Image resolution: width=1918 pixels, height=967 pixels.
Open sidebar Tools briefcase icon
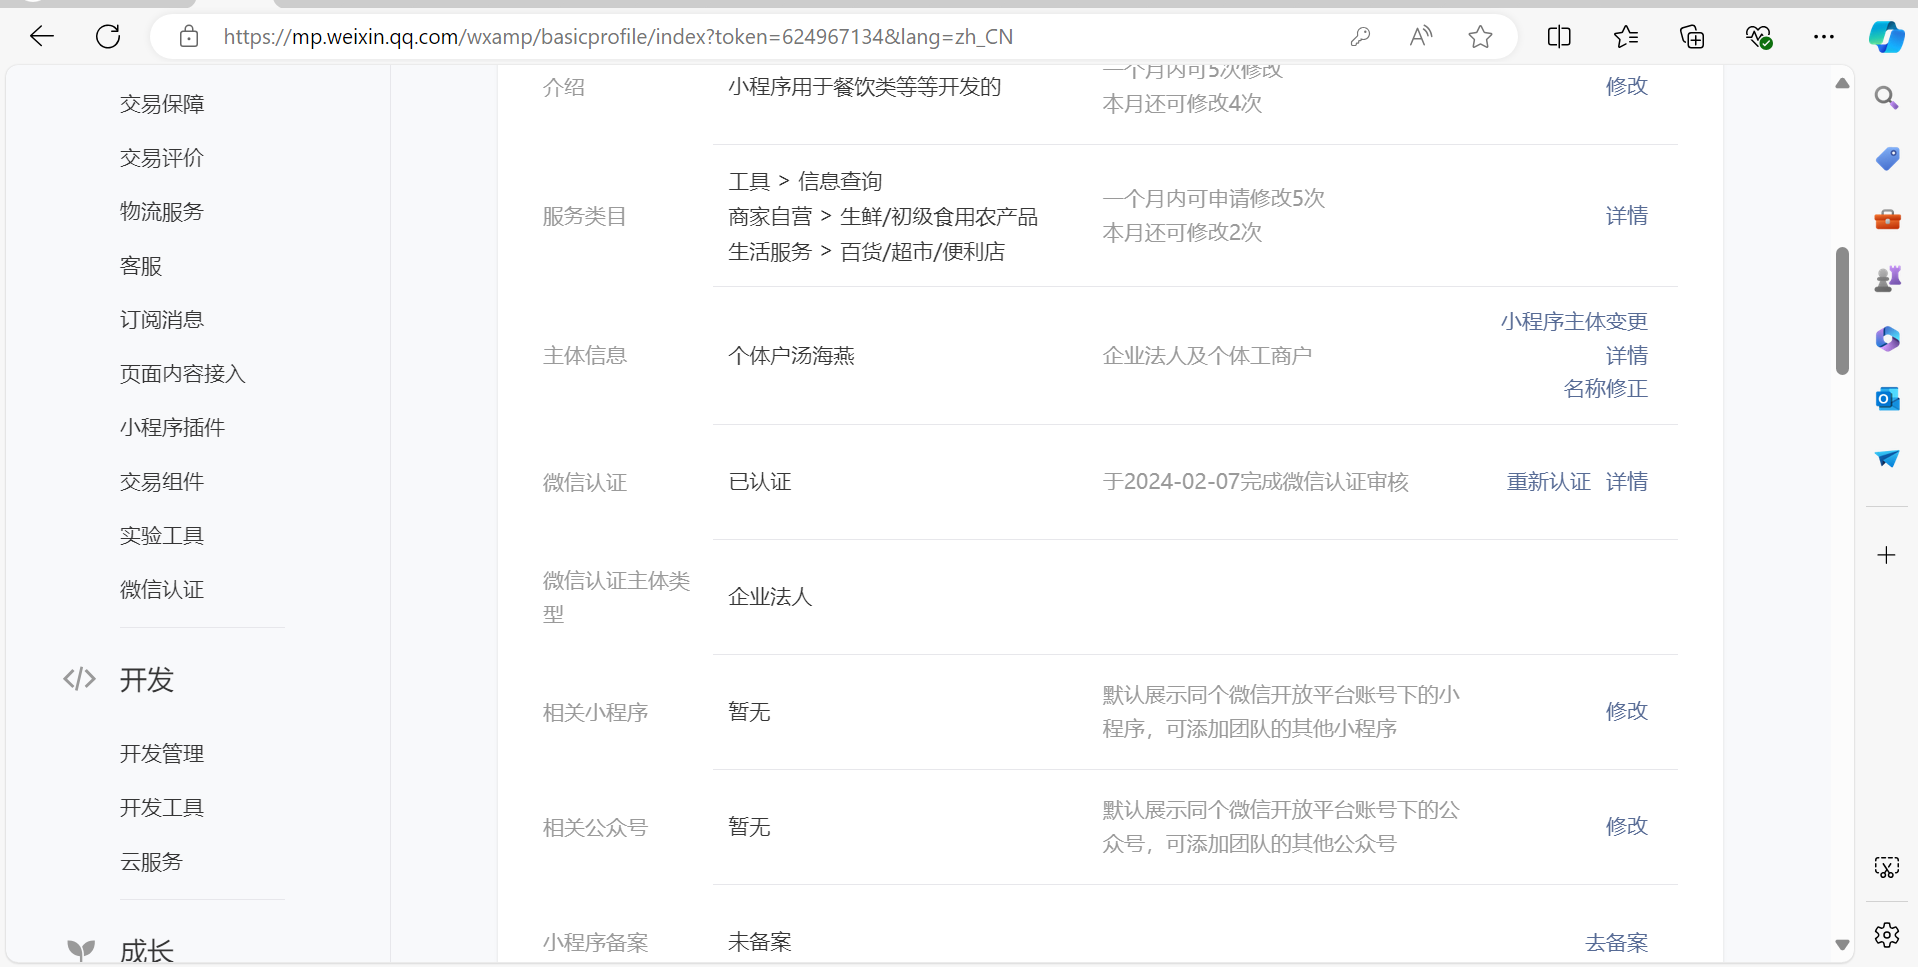pyautogui.click(x=1887, y=218)
